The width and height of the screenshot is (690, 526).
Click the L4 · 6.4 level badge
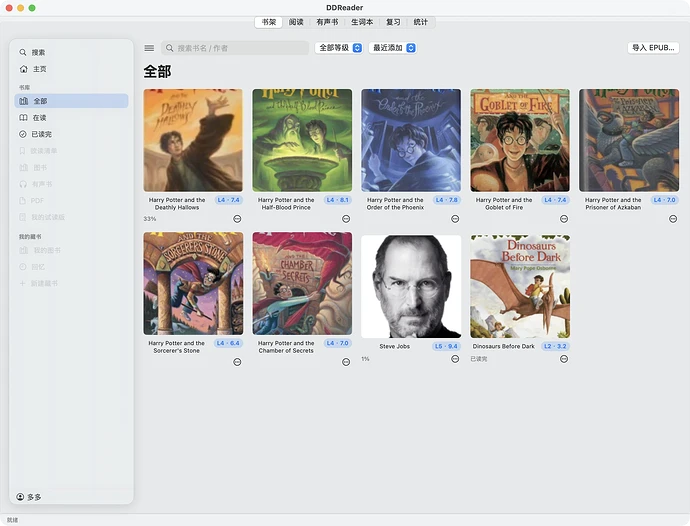(x=228, y=343)
